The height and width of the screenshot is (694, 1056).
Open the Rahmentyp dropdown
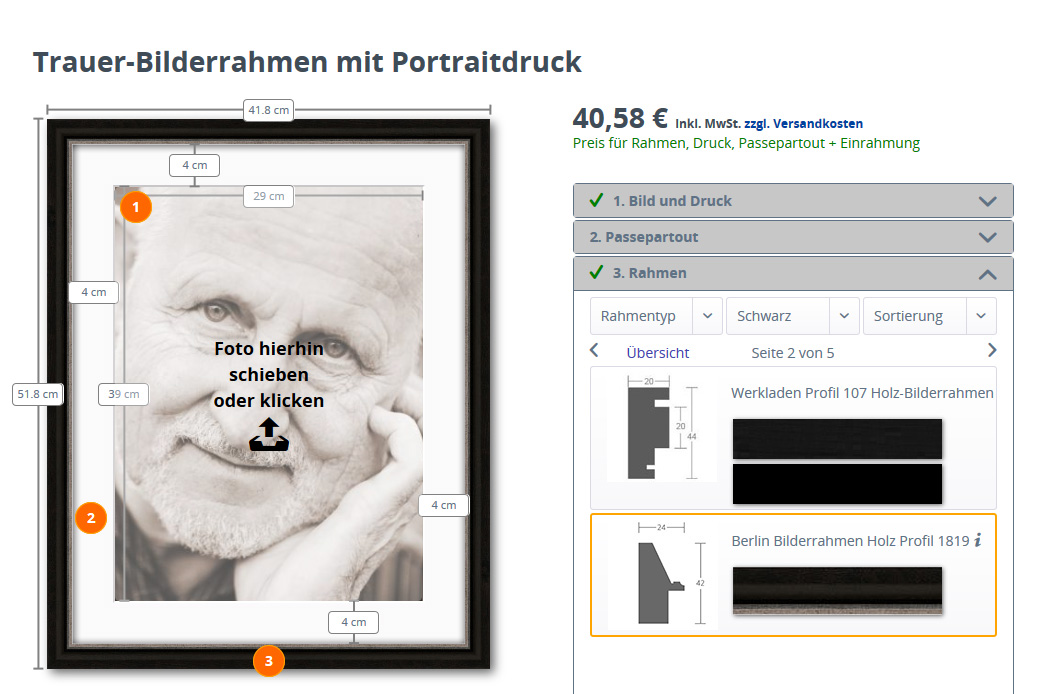click(656, 316)
